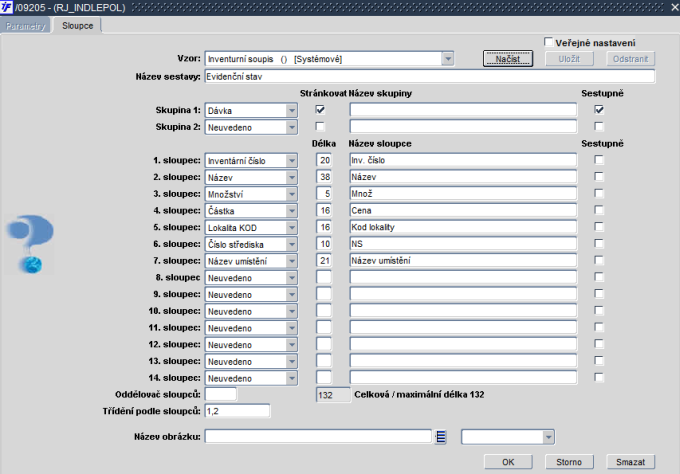680x474 pixels.
Task: Click the total length field showing 132
Action: [333, 395]
